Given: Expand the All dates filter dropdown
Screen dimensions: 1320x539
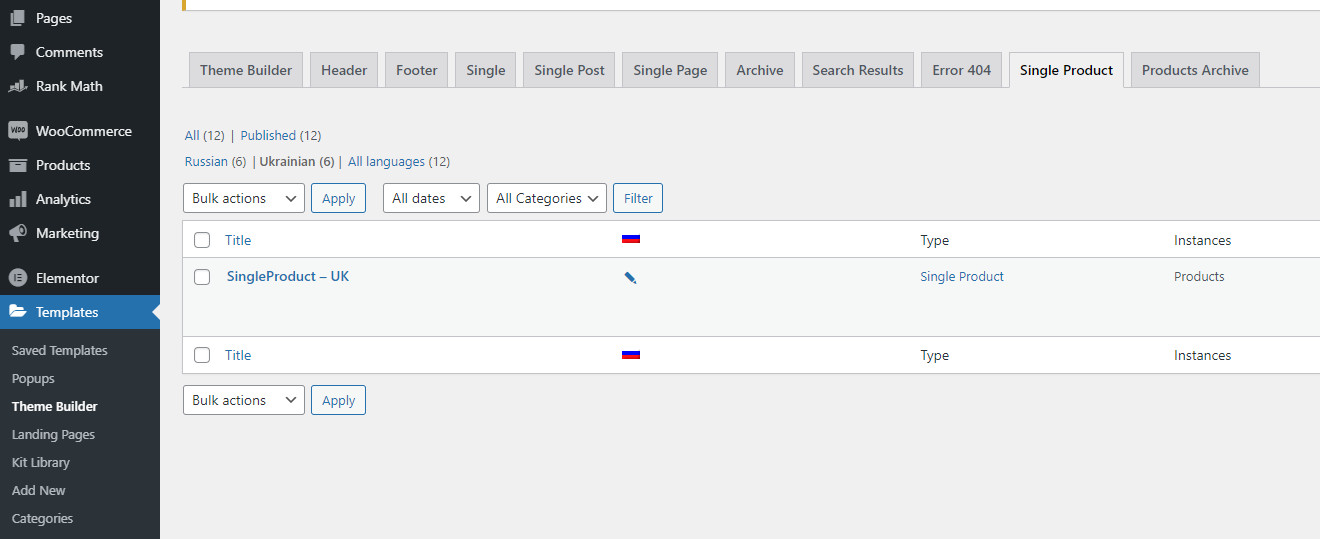Looking at the screenshot, I should pyautogui.click(x=431, y=198).
